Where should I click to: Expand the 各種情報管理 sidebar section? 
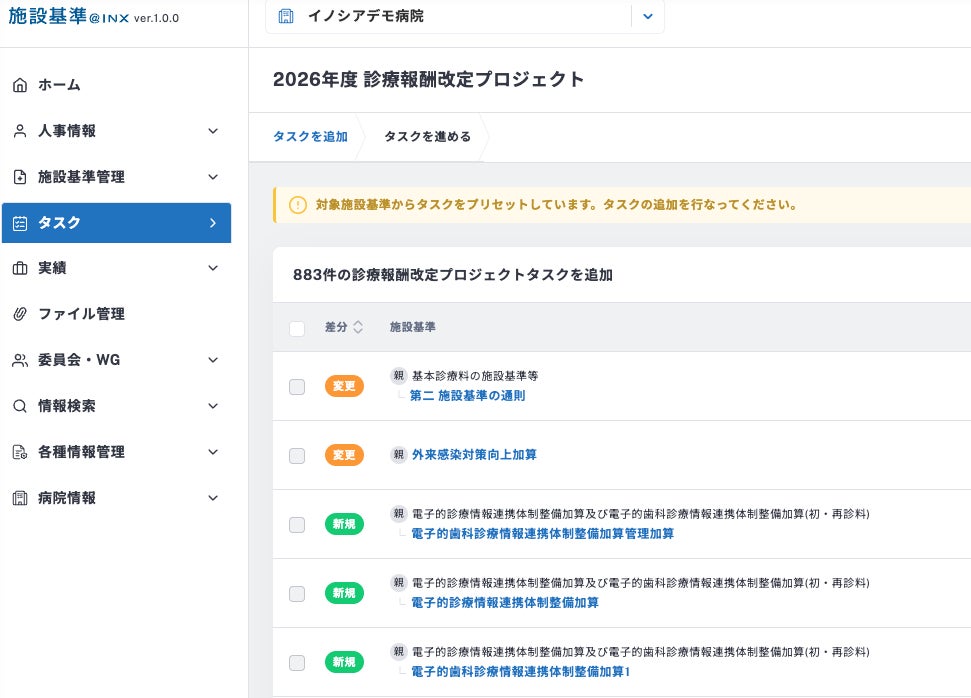pyautogui.click(x=212, y=452)
